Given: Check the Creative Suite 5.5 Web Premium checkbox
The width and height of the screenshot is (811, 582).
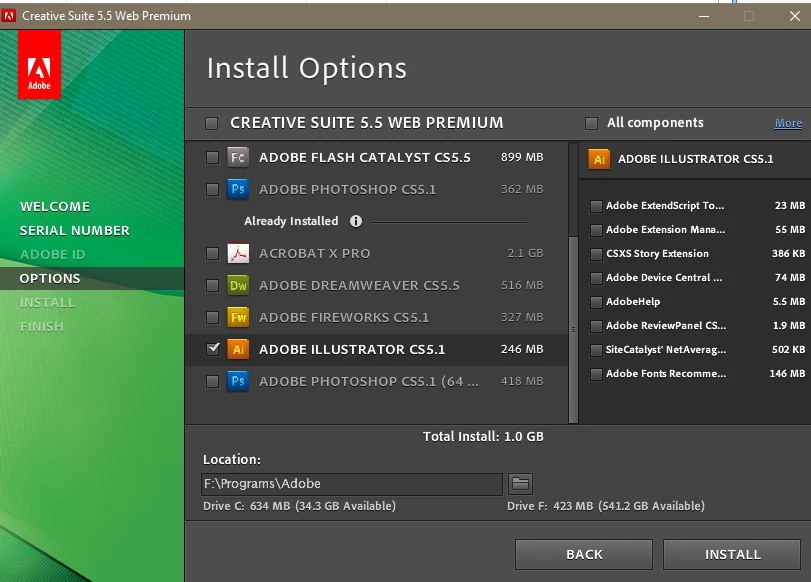Looking at the screenshot, I should (212, 123).
